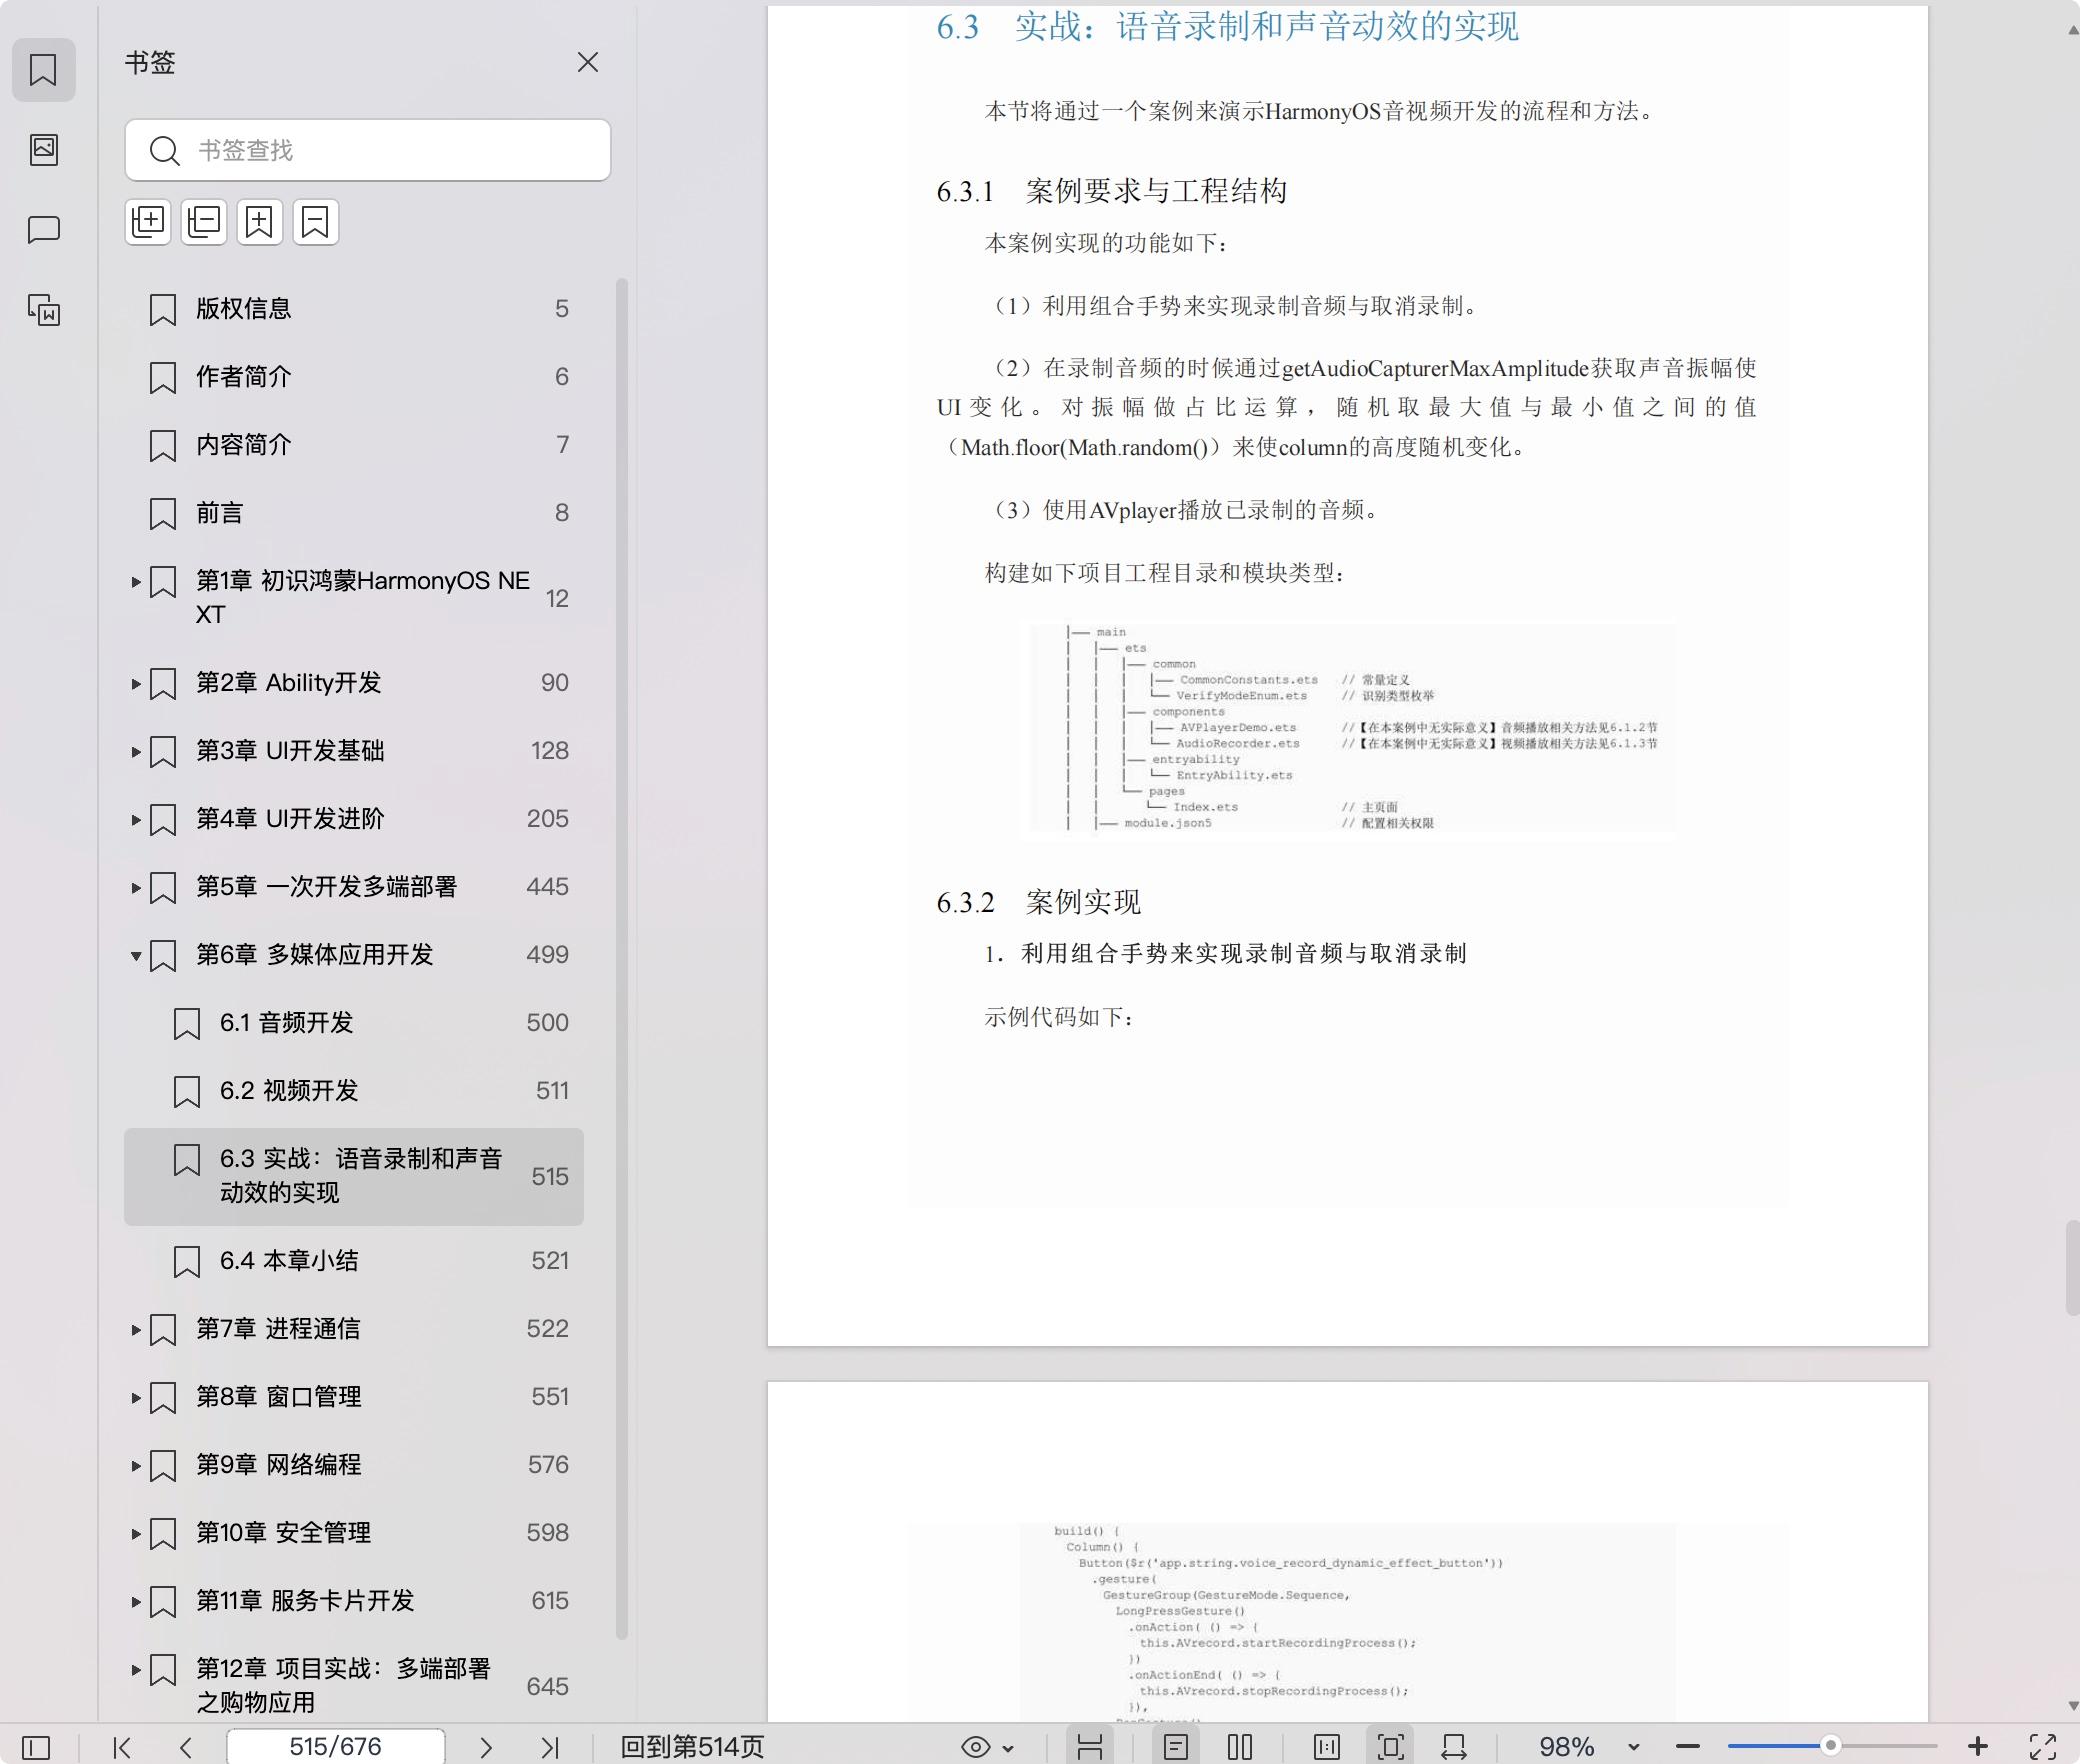Expand 第7章 进程通信 bookmark
The height and width of the screenshot is (1764, 2080).
[x=136, y=1329]
